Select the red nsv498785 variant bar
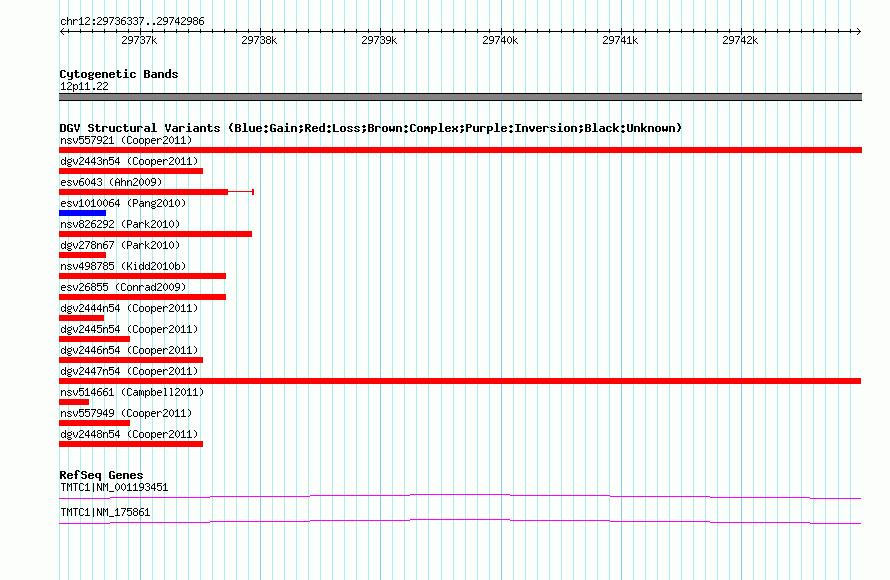This screenshot has height=580, width=890. coord(142,276)
